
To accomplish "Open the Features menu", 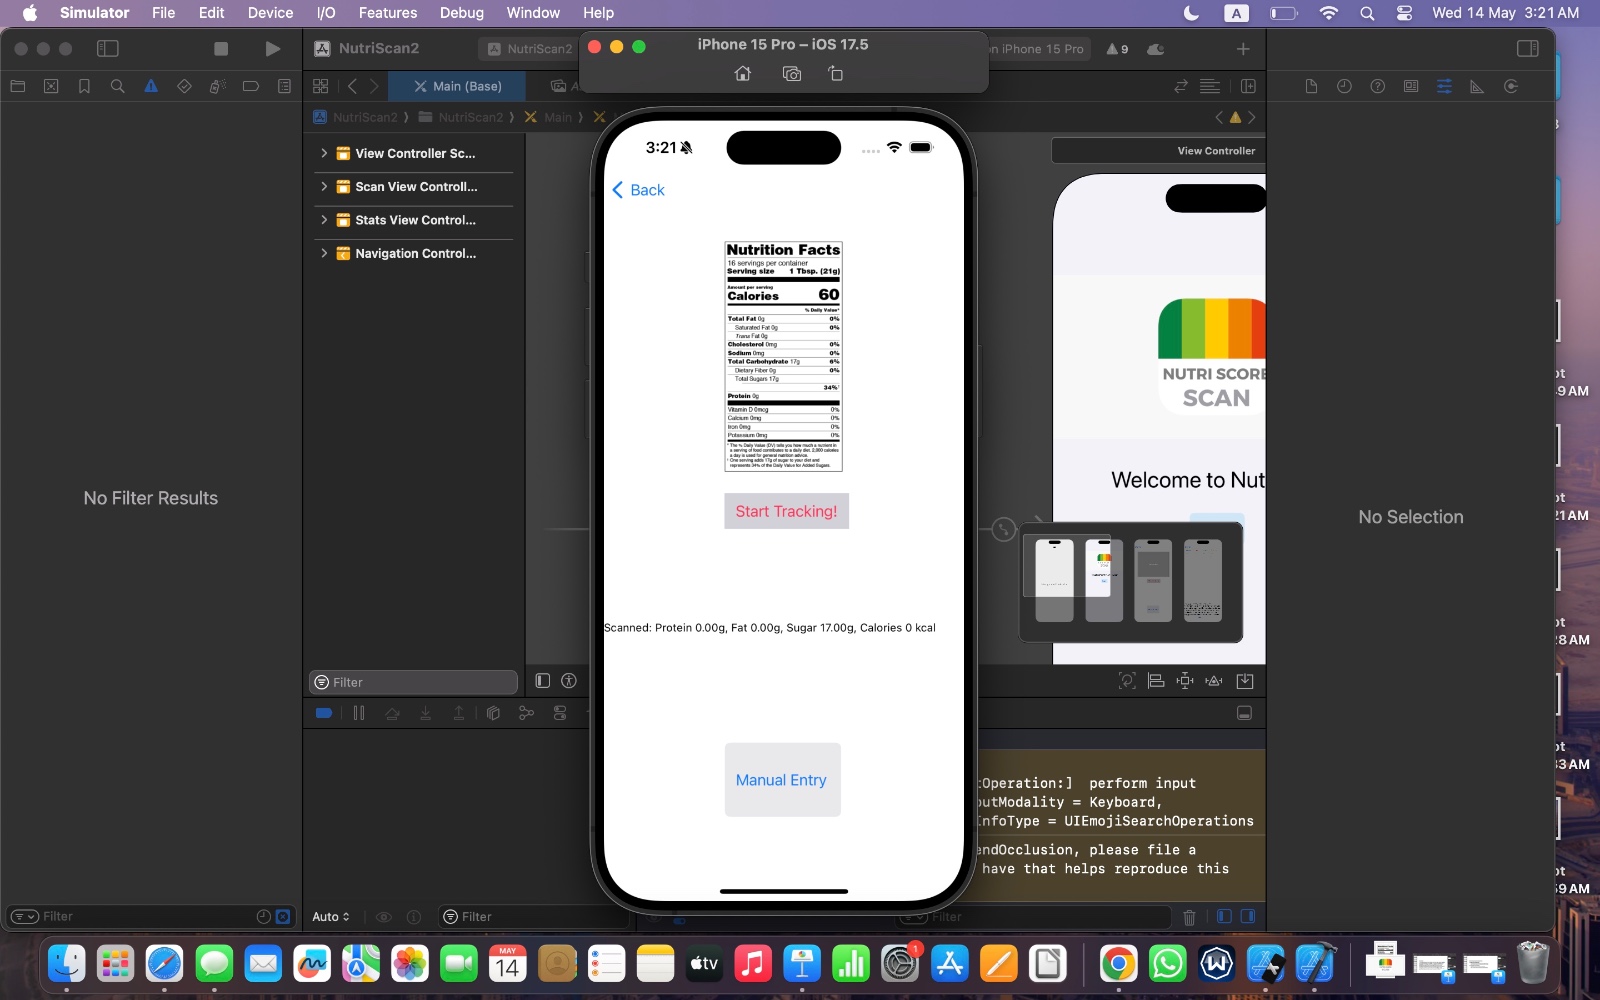I will coord(387,13).
